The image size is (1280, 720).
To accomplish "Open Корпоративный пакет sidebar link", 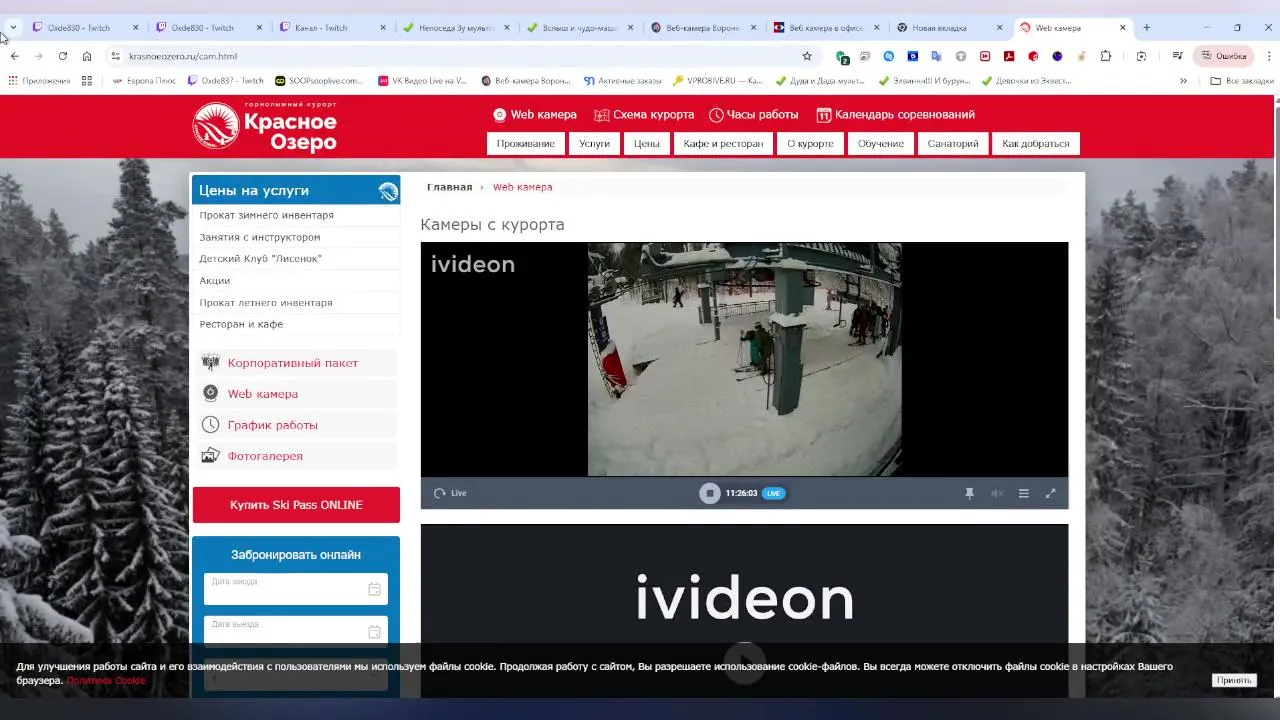I will 292,363.
